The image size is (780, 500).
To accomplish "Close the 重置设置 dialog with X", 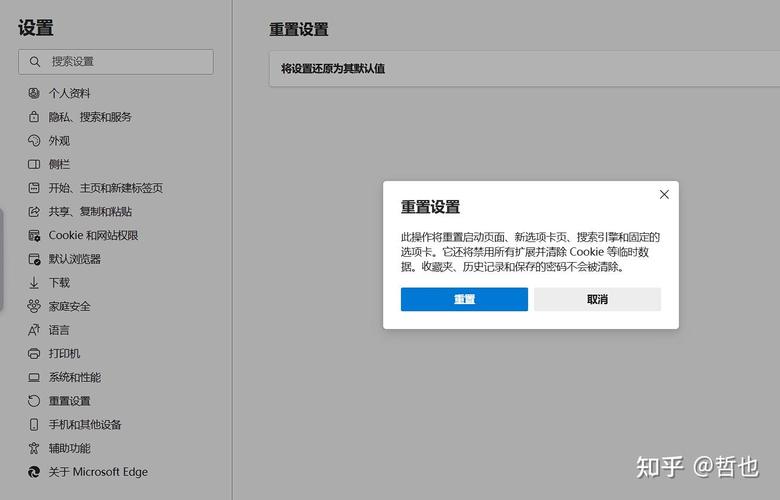I will (664, 195).
